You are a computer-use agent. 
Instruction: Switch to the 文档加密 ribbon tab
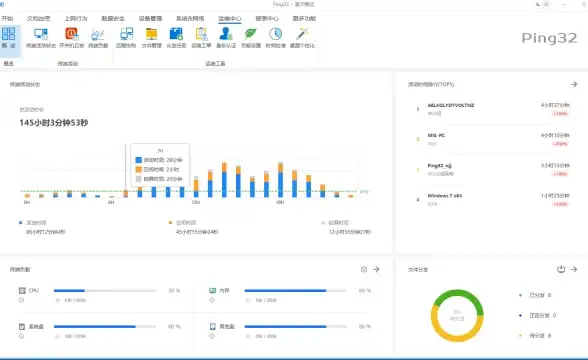pyautogui.click(x=39, y=18)
